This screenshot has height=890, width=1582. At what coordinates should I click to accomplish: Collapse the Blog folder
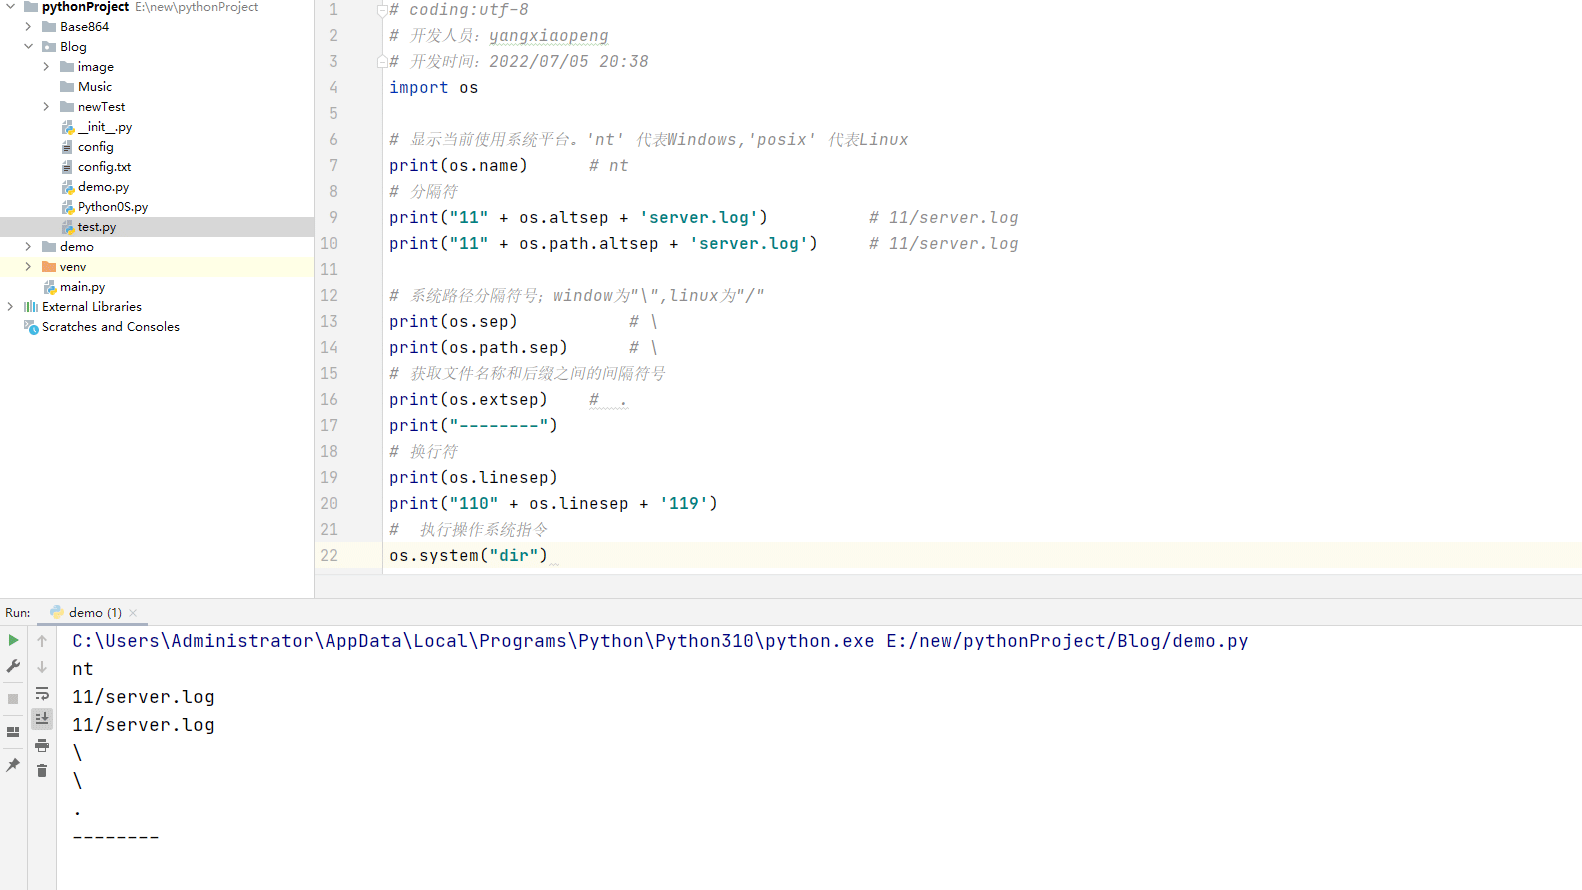28,47
